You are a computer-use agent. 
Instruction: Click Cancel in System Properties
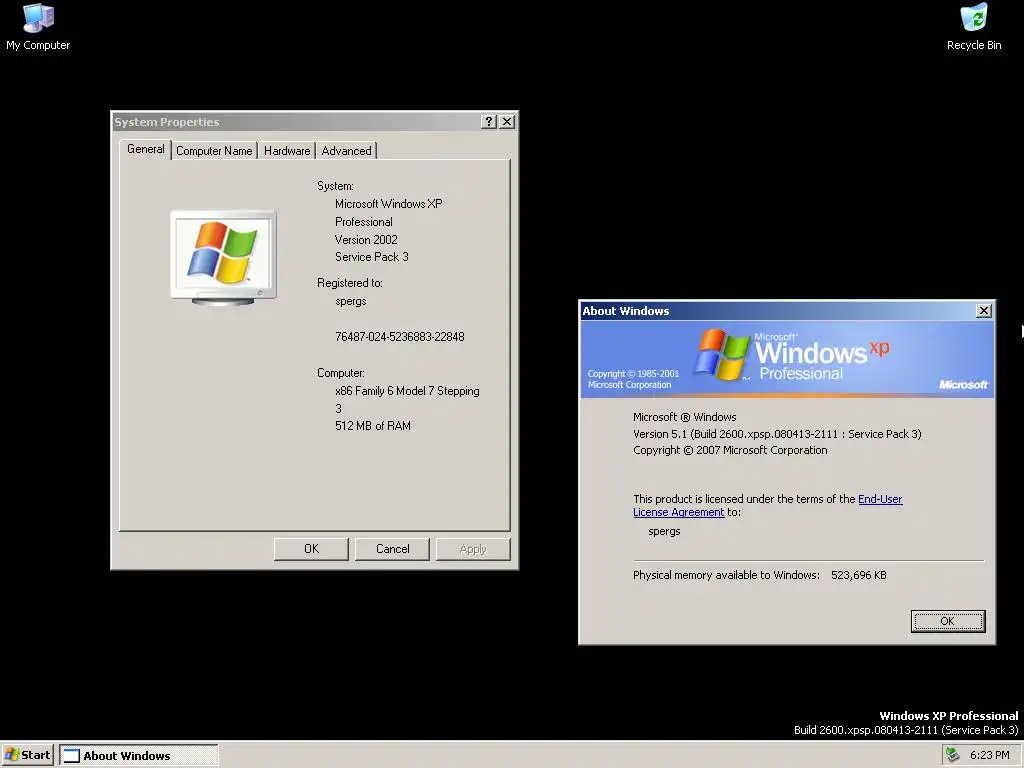tap(392, 549)
